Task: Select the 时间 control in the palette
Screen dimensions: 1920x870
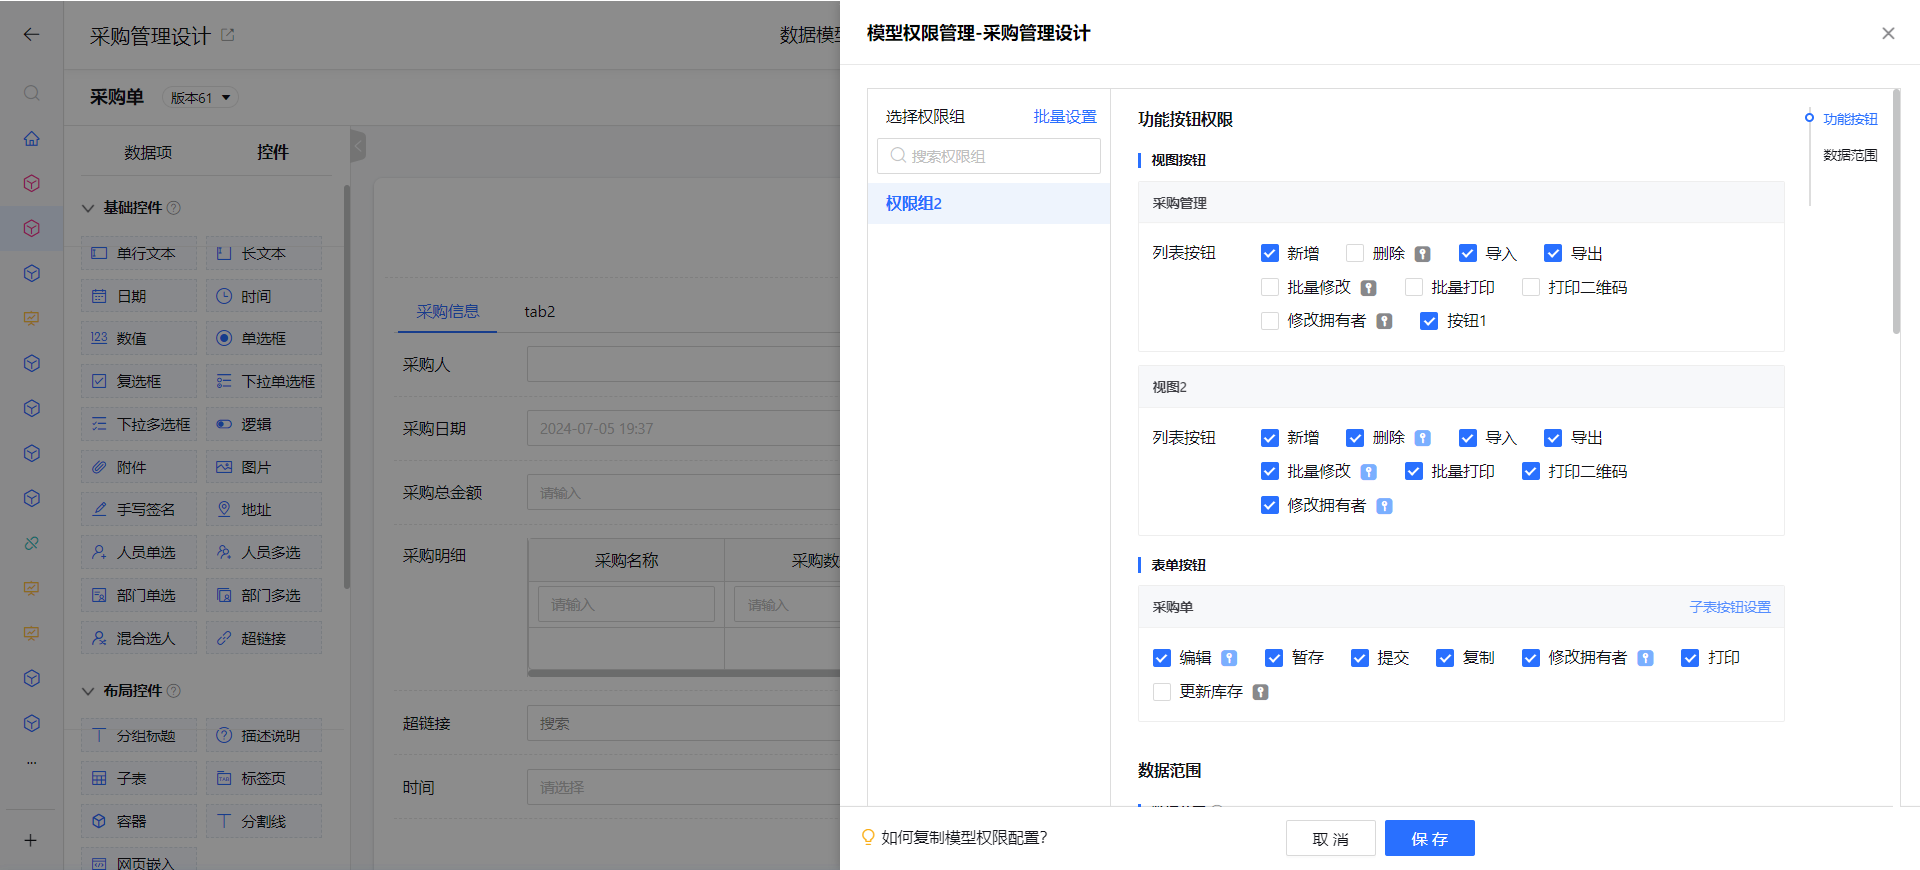Action: coord(264,296)
